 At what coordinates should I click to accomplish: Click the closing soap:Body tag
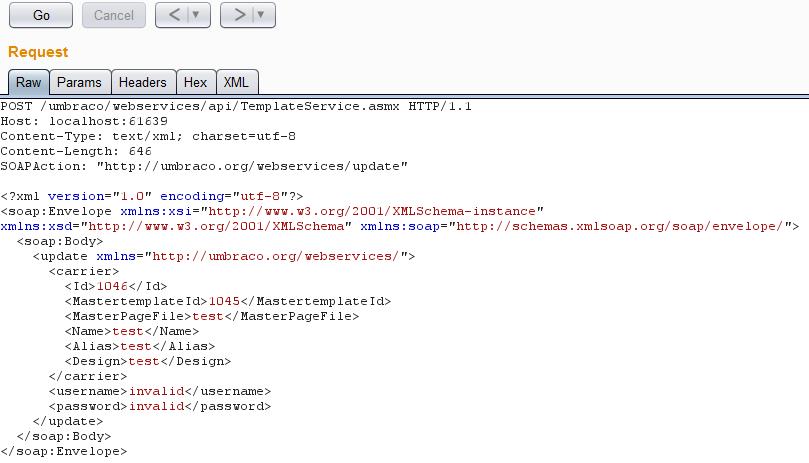click(x=64, y=436)
